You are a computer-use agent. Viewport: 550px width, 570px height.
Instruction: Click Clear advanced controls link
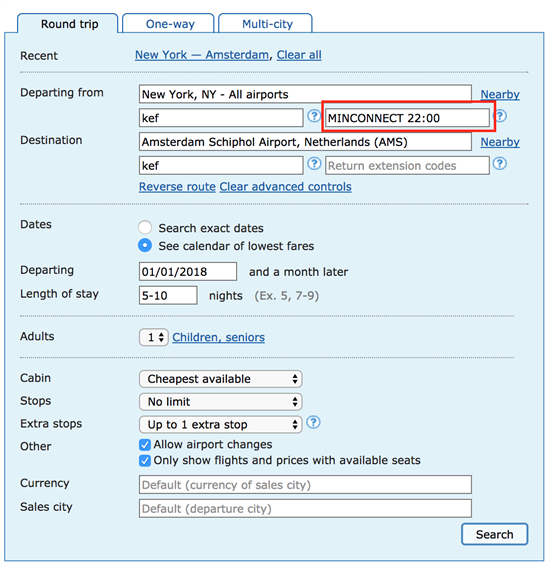coord(285,186)
